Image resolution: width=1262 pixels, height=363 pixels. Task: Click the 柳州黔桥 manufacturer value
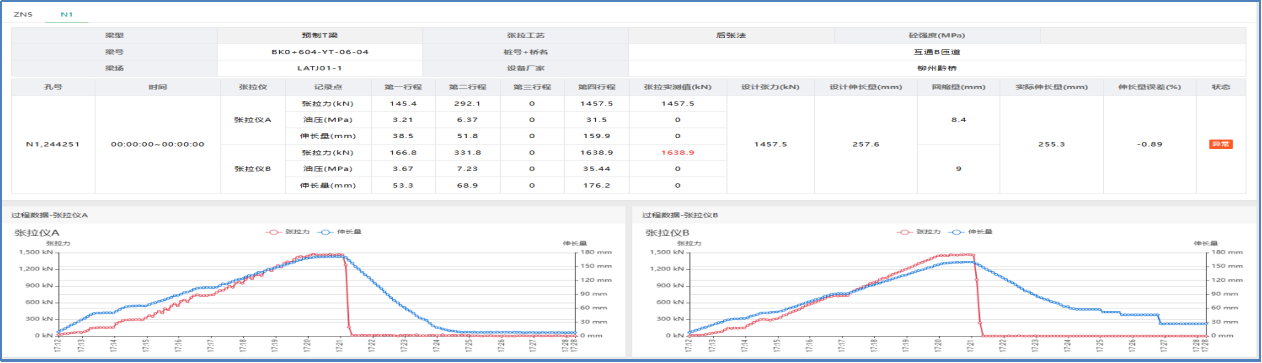[x=937, y=68]
